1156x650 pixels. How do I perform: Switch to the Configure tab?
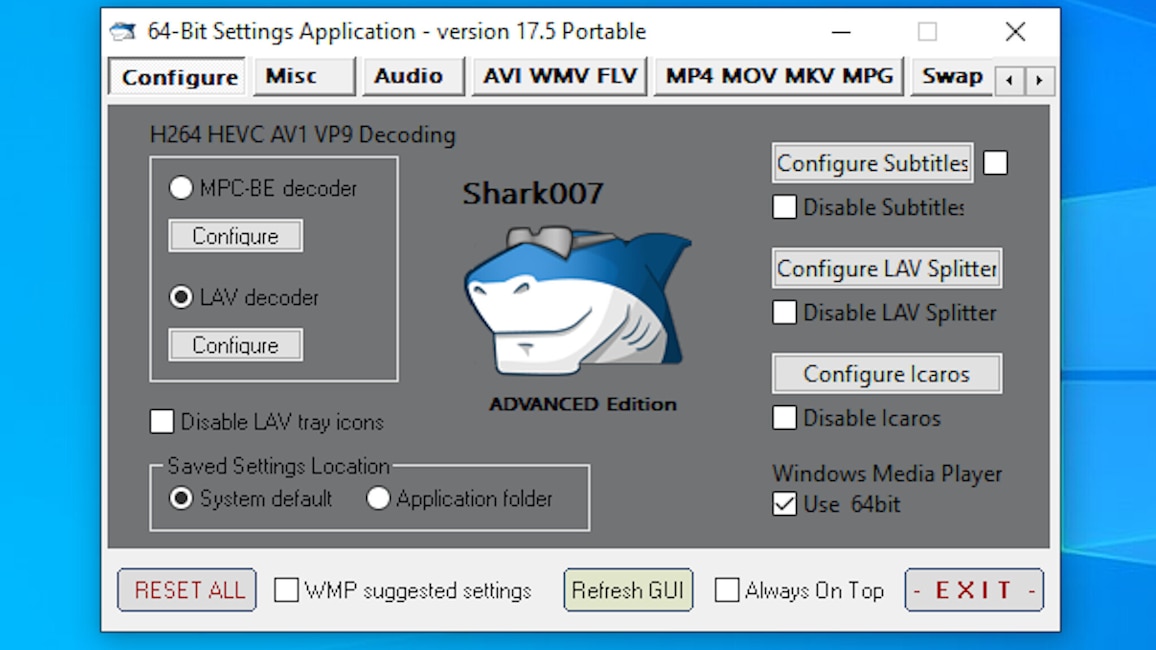(178, 77)
